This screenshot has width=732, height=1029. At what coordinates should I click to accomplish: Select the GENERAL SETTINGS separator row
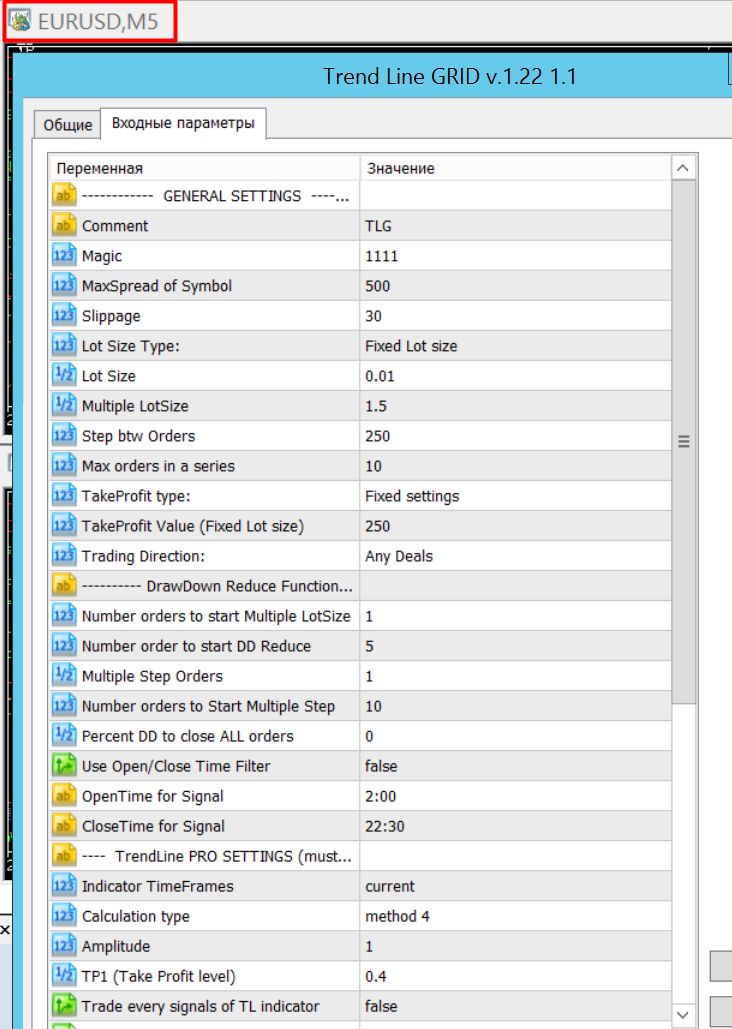360,196
